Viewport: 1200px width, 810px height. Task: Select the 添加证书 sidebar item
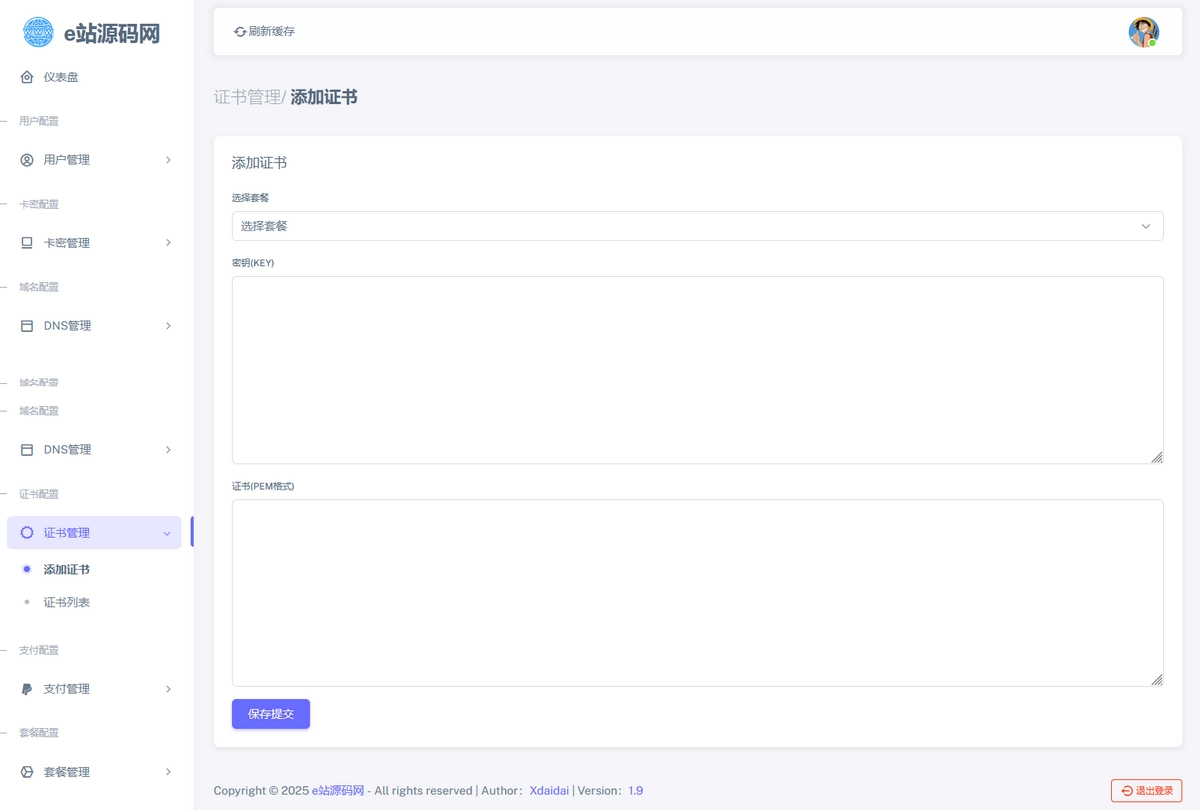click(x=67, y=569)
